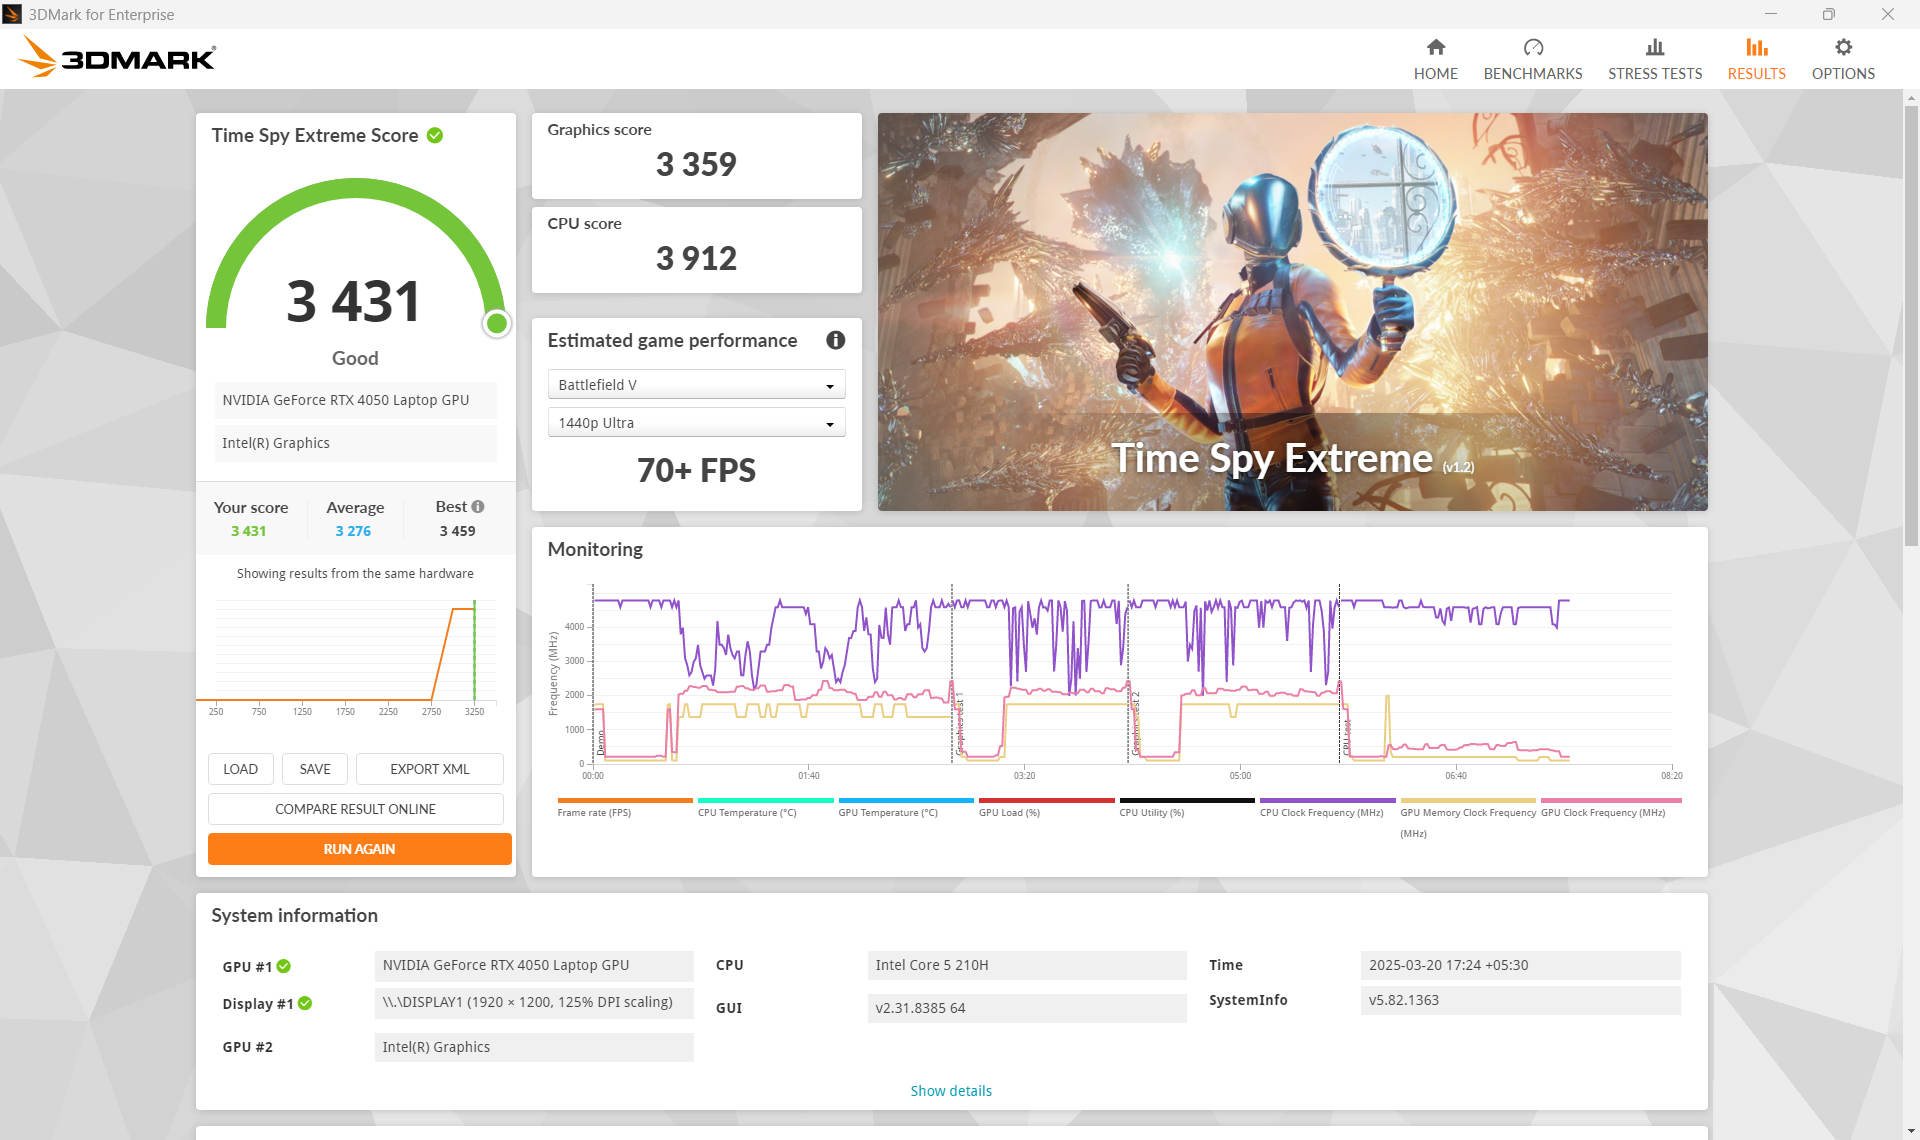1920x1140 pixels.
Task: Click info icon beside Estimated game performance
Action: 835,340
